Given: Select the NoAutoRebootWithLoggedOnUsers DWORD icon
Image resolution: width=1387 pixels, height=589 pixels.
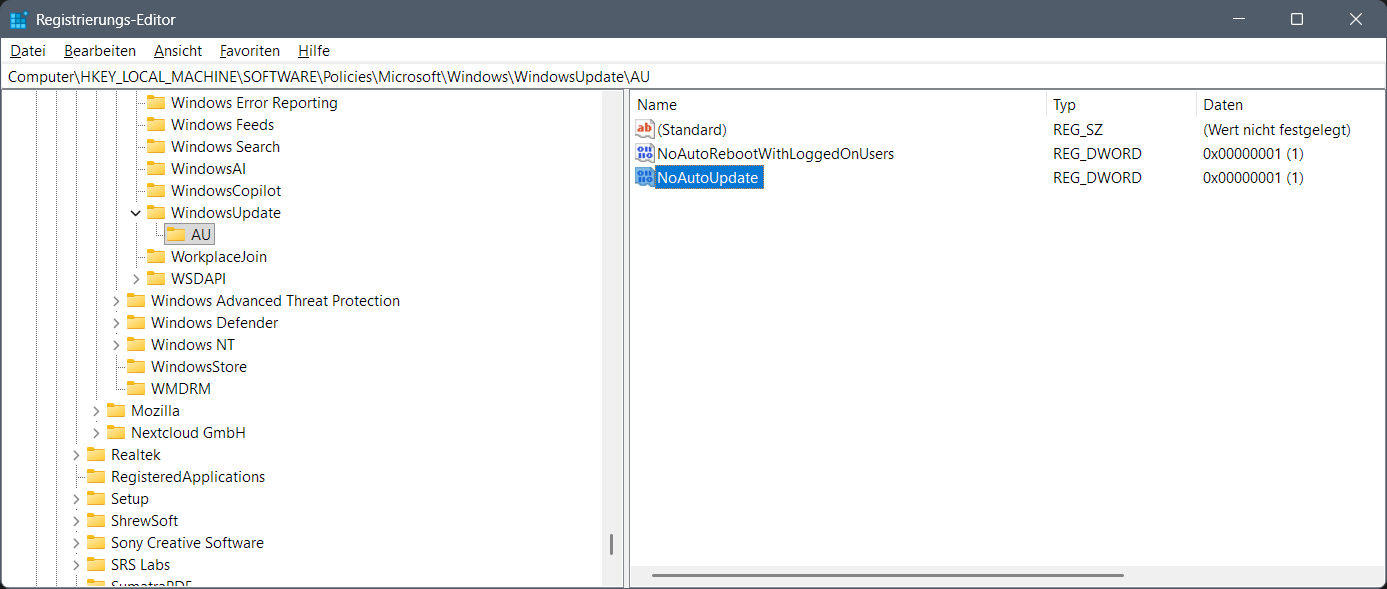Looking at the screenshot, I should tap(645, 153).
